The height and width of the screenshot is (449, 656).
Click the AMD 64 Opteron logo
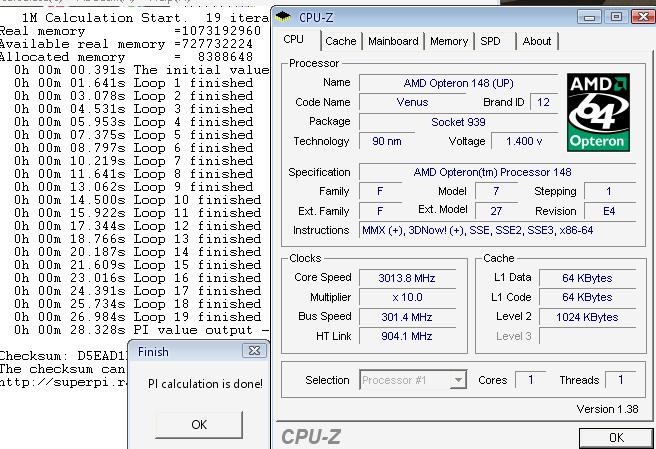[598, 113]
